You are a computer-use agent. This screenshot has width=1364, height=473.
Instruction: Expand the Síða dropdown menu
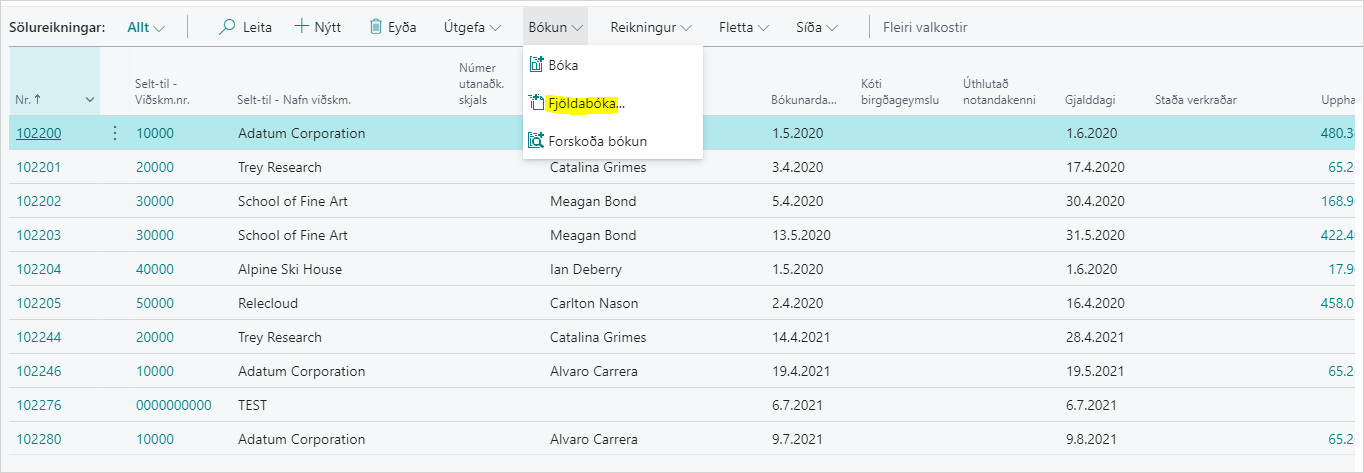pyautogui.click(x=817, y=27)
